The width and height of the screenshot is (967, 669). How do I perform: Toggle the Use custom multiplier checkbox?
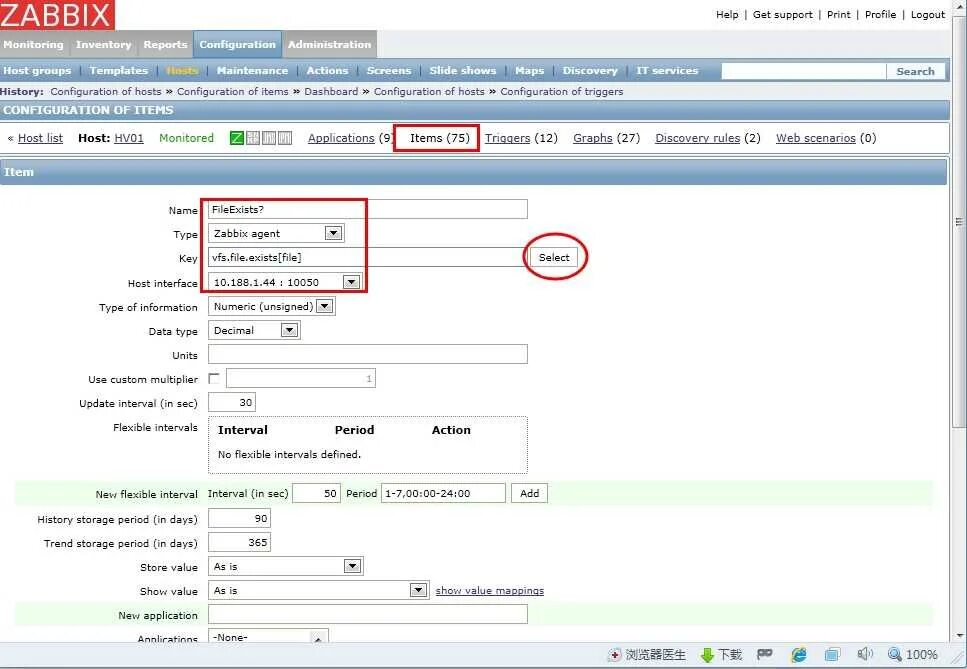click(214, 379)
